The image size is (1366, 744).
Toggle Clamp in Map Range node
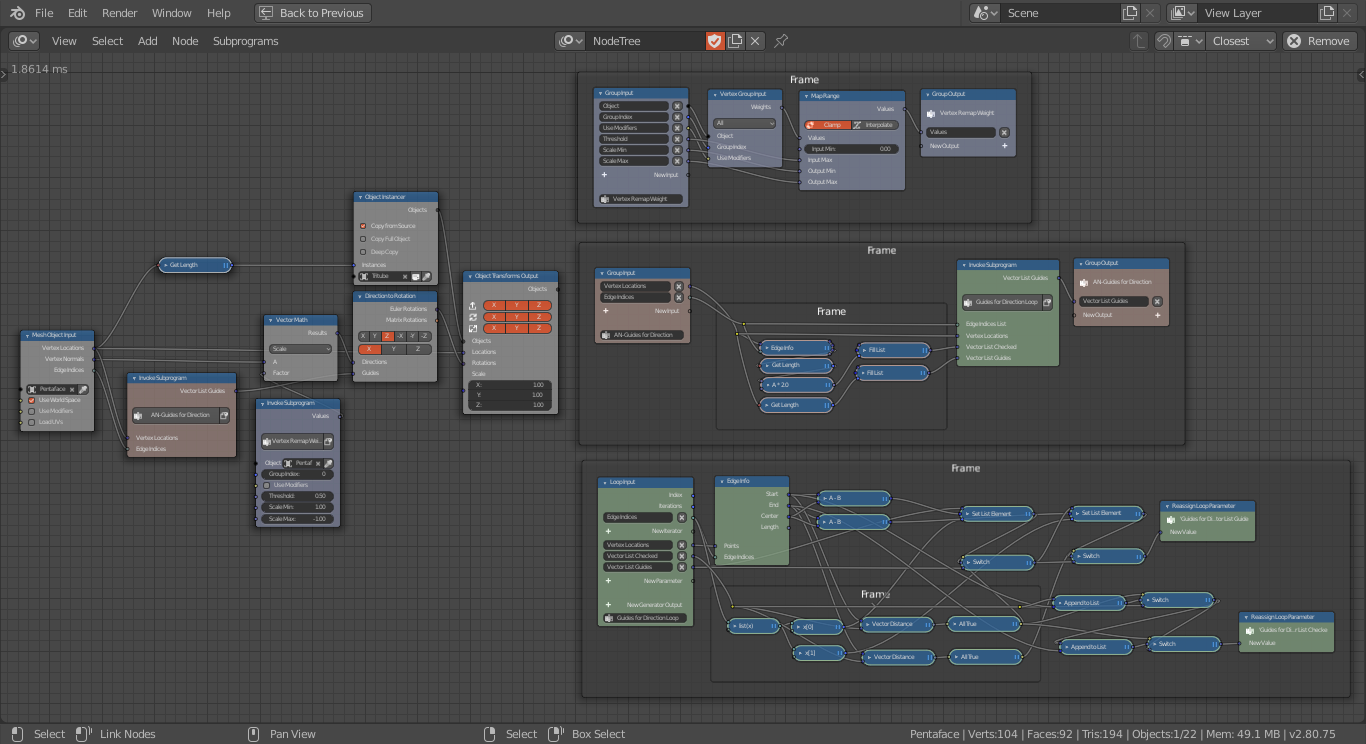pos(827,125)
